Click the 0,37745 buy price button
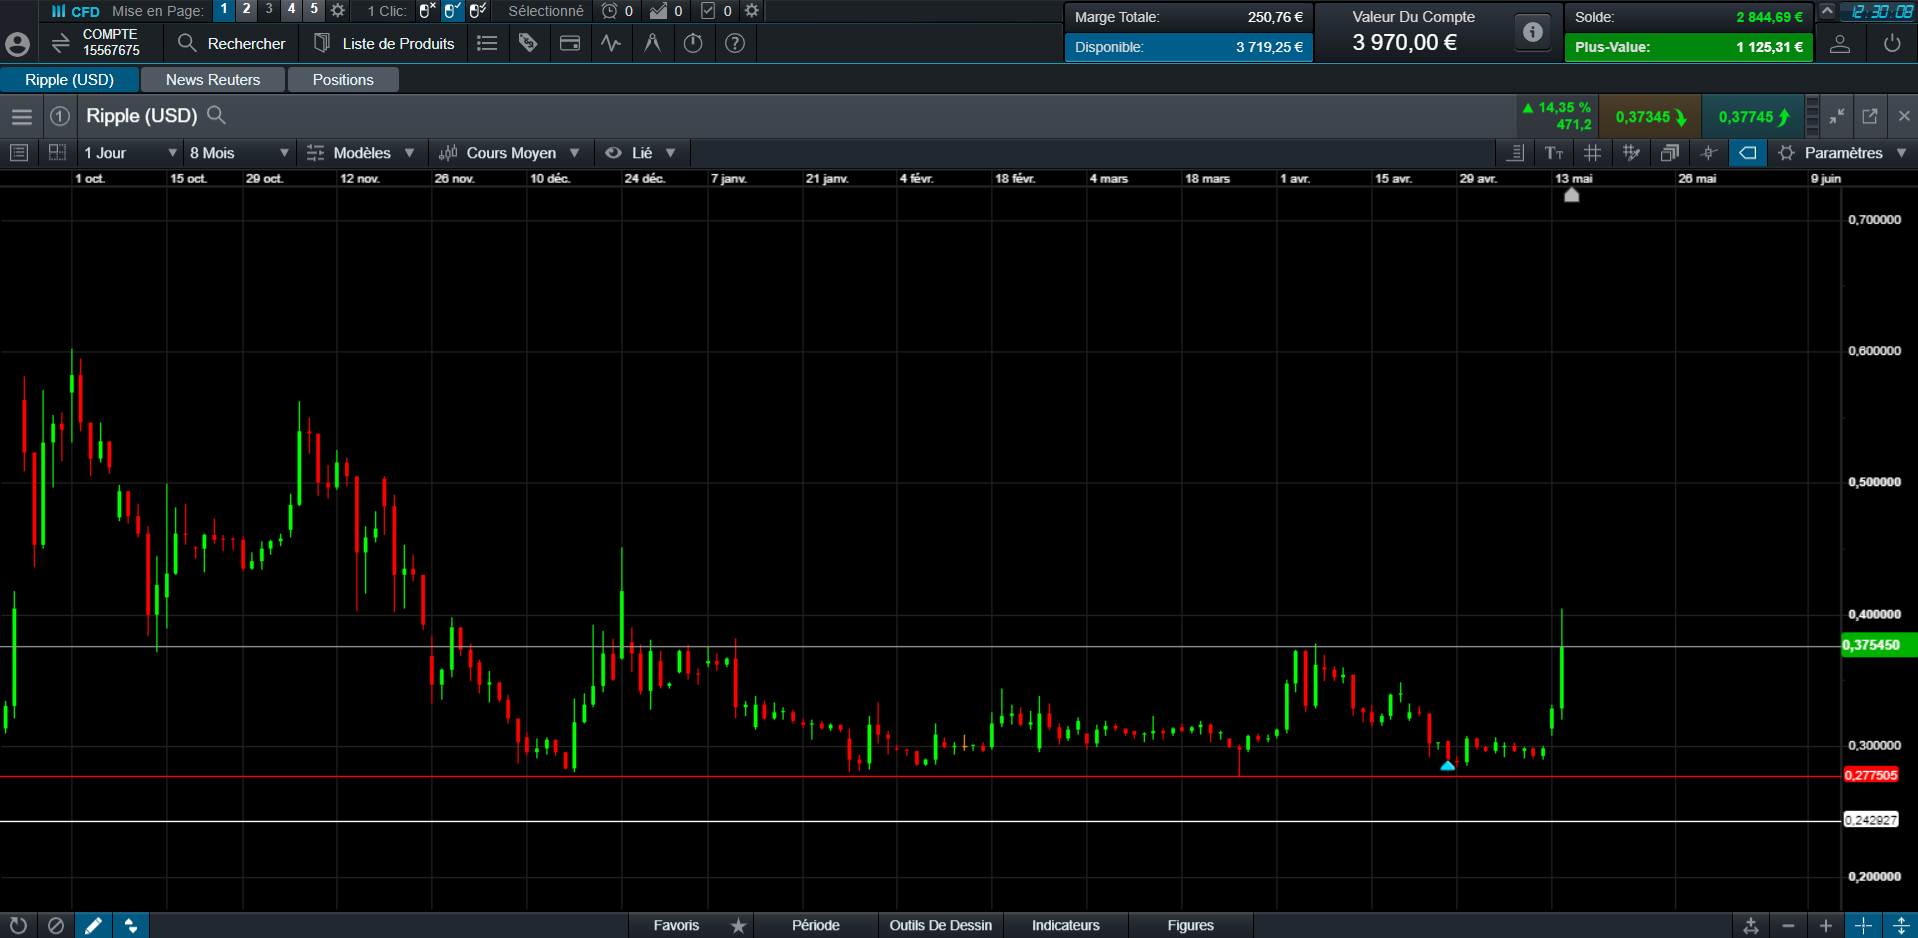 coord(1752,117)
